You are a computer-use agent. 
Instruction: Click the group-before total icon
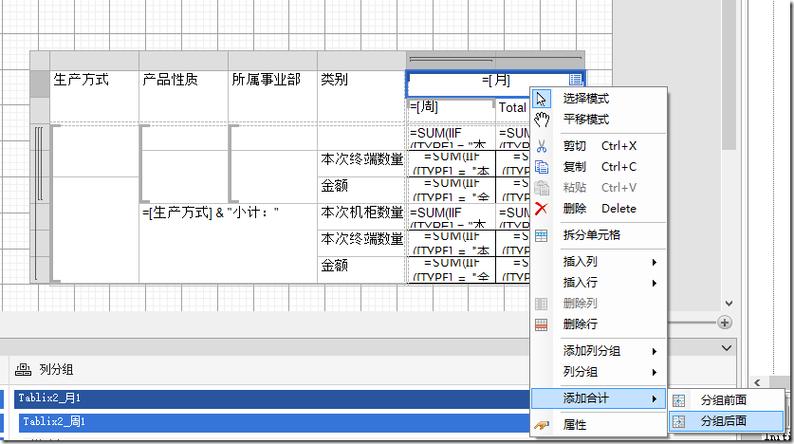tap(679, 400)
